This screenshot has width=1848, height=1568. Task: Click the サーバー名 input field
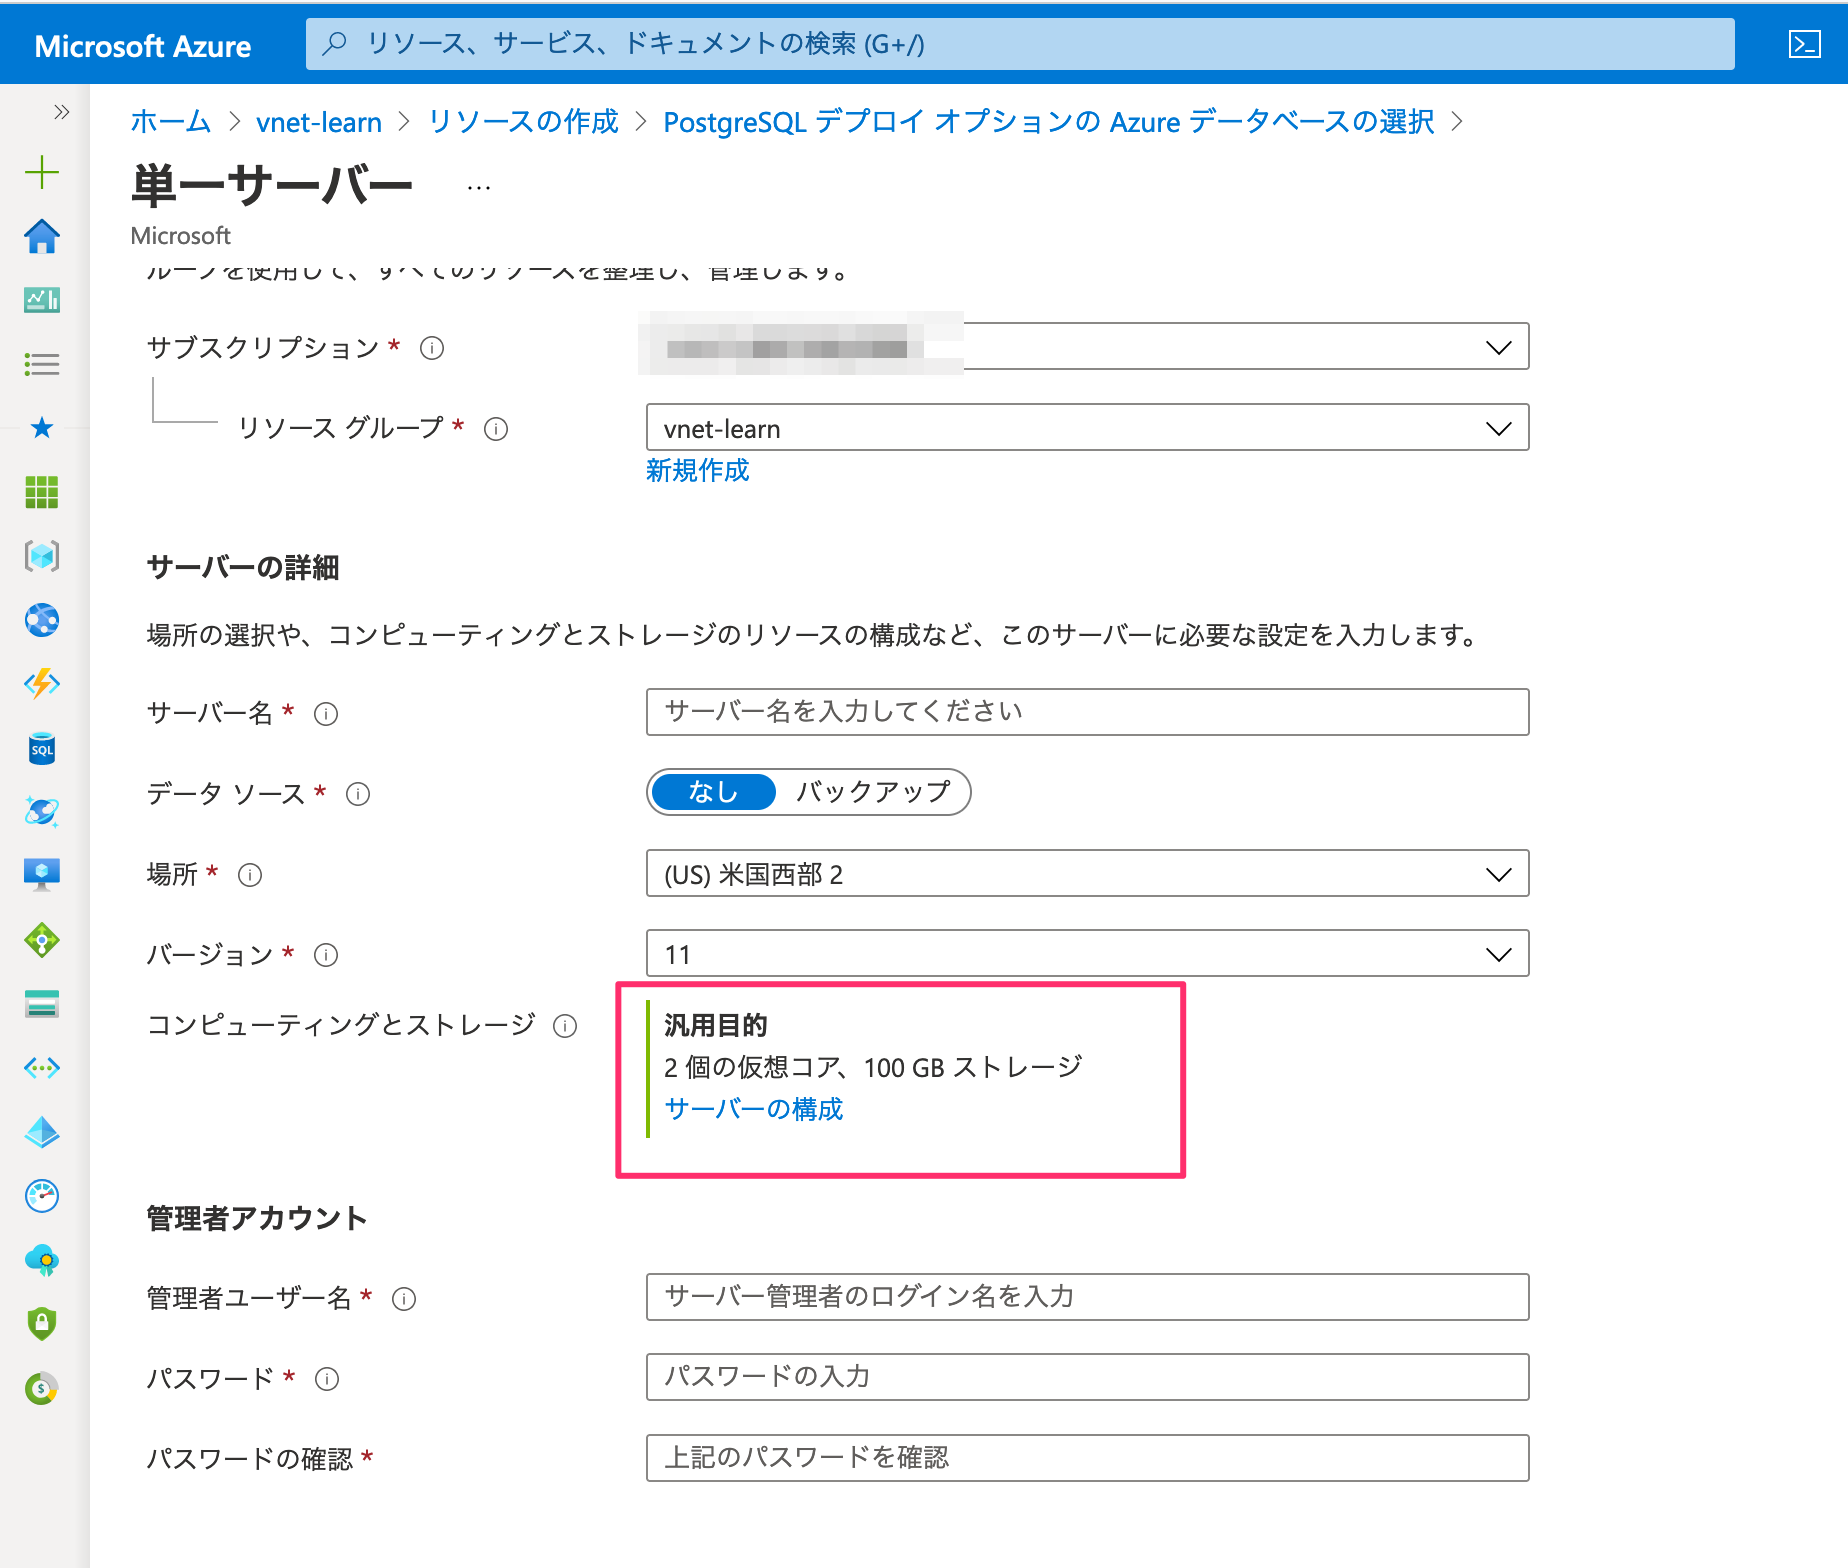click(x=1087, y=712)
